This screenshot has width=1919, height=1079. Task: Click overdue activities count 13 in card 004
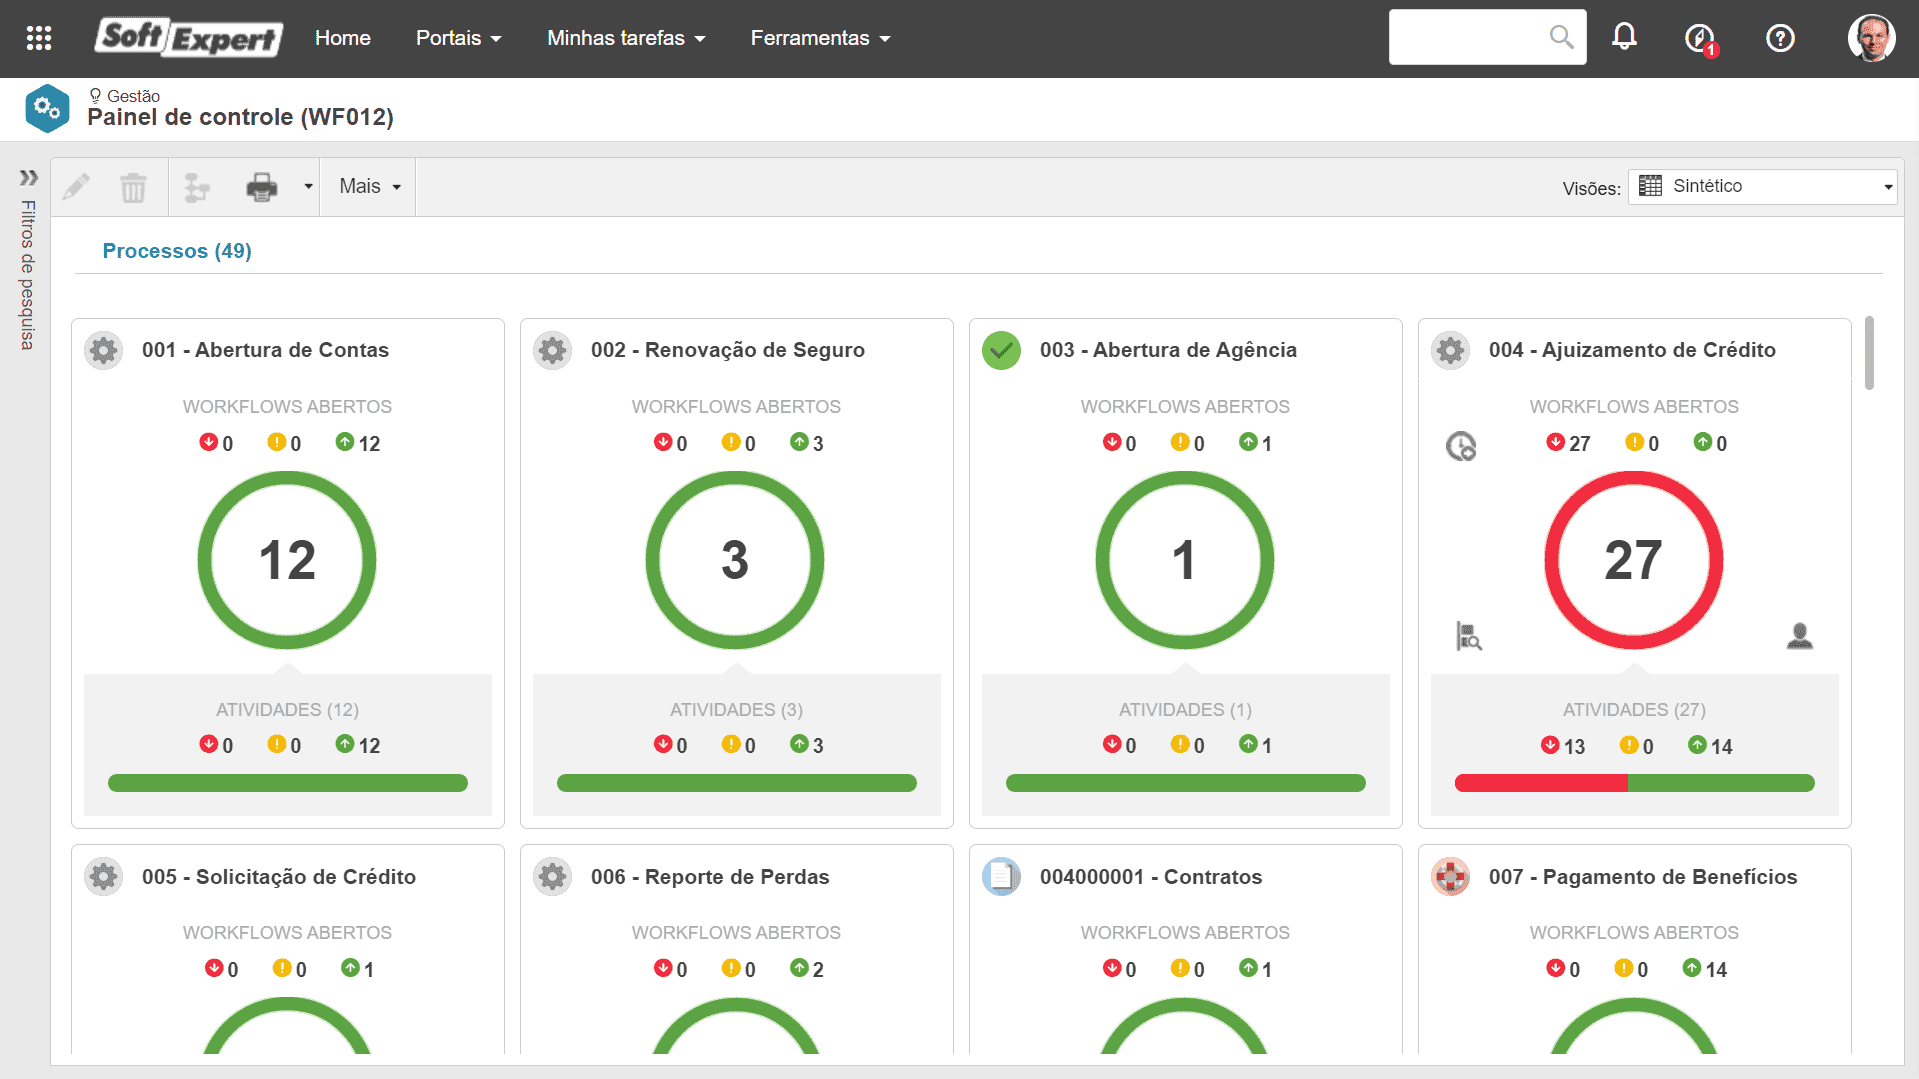[1563, 746]
